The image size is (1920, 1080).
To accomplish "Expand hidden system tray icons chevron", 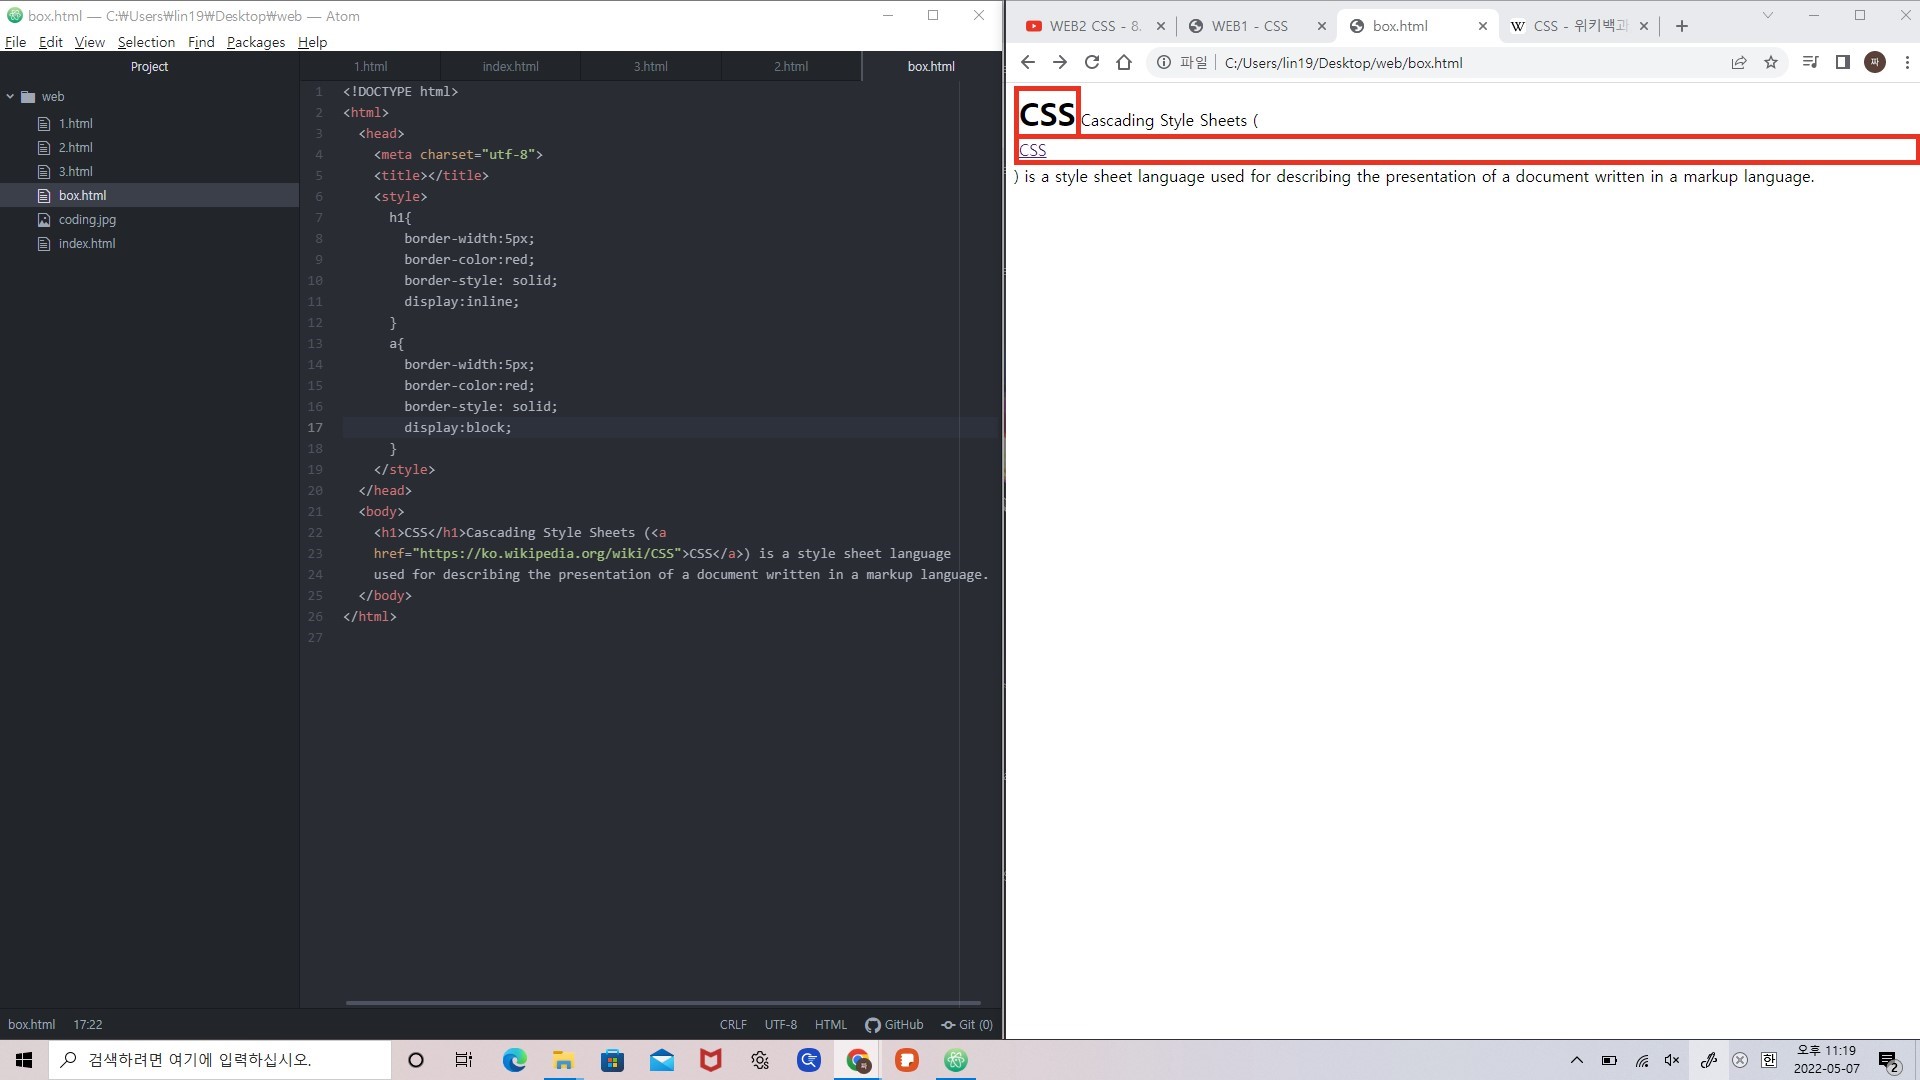I will click(1577, 1060).
